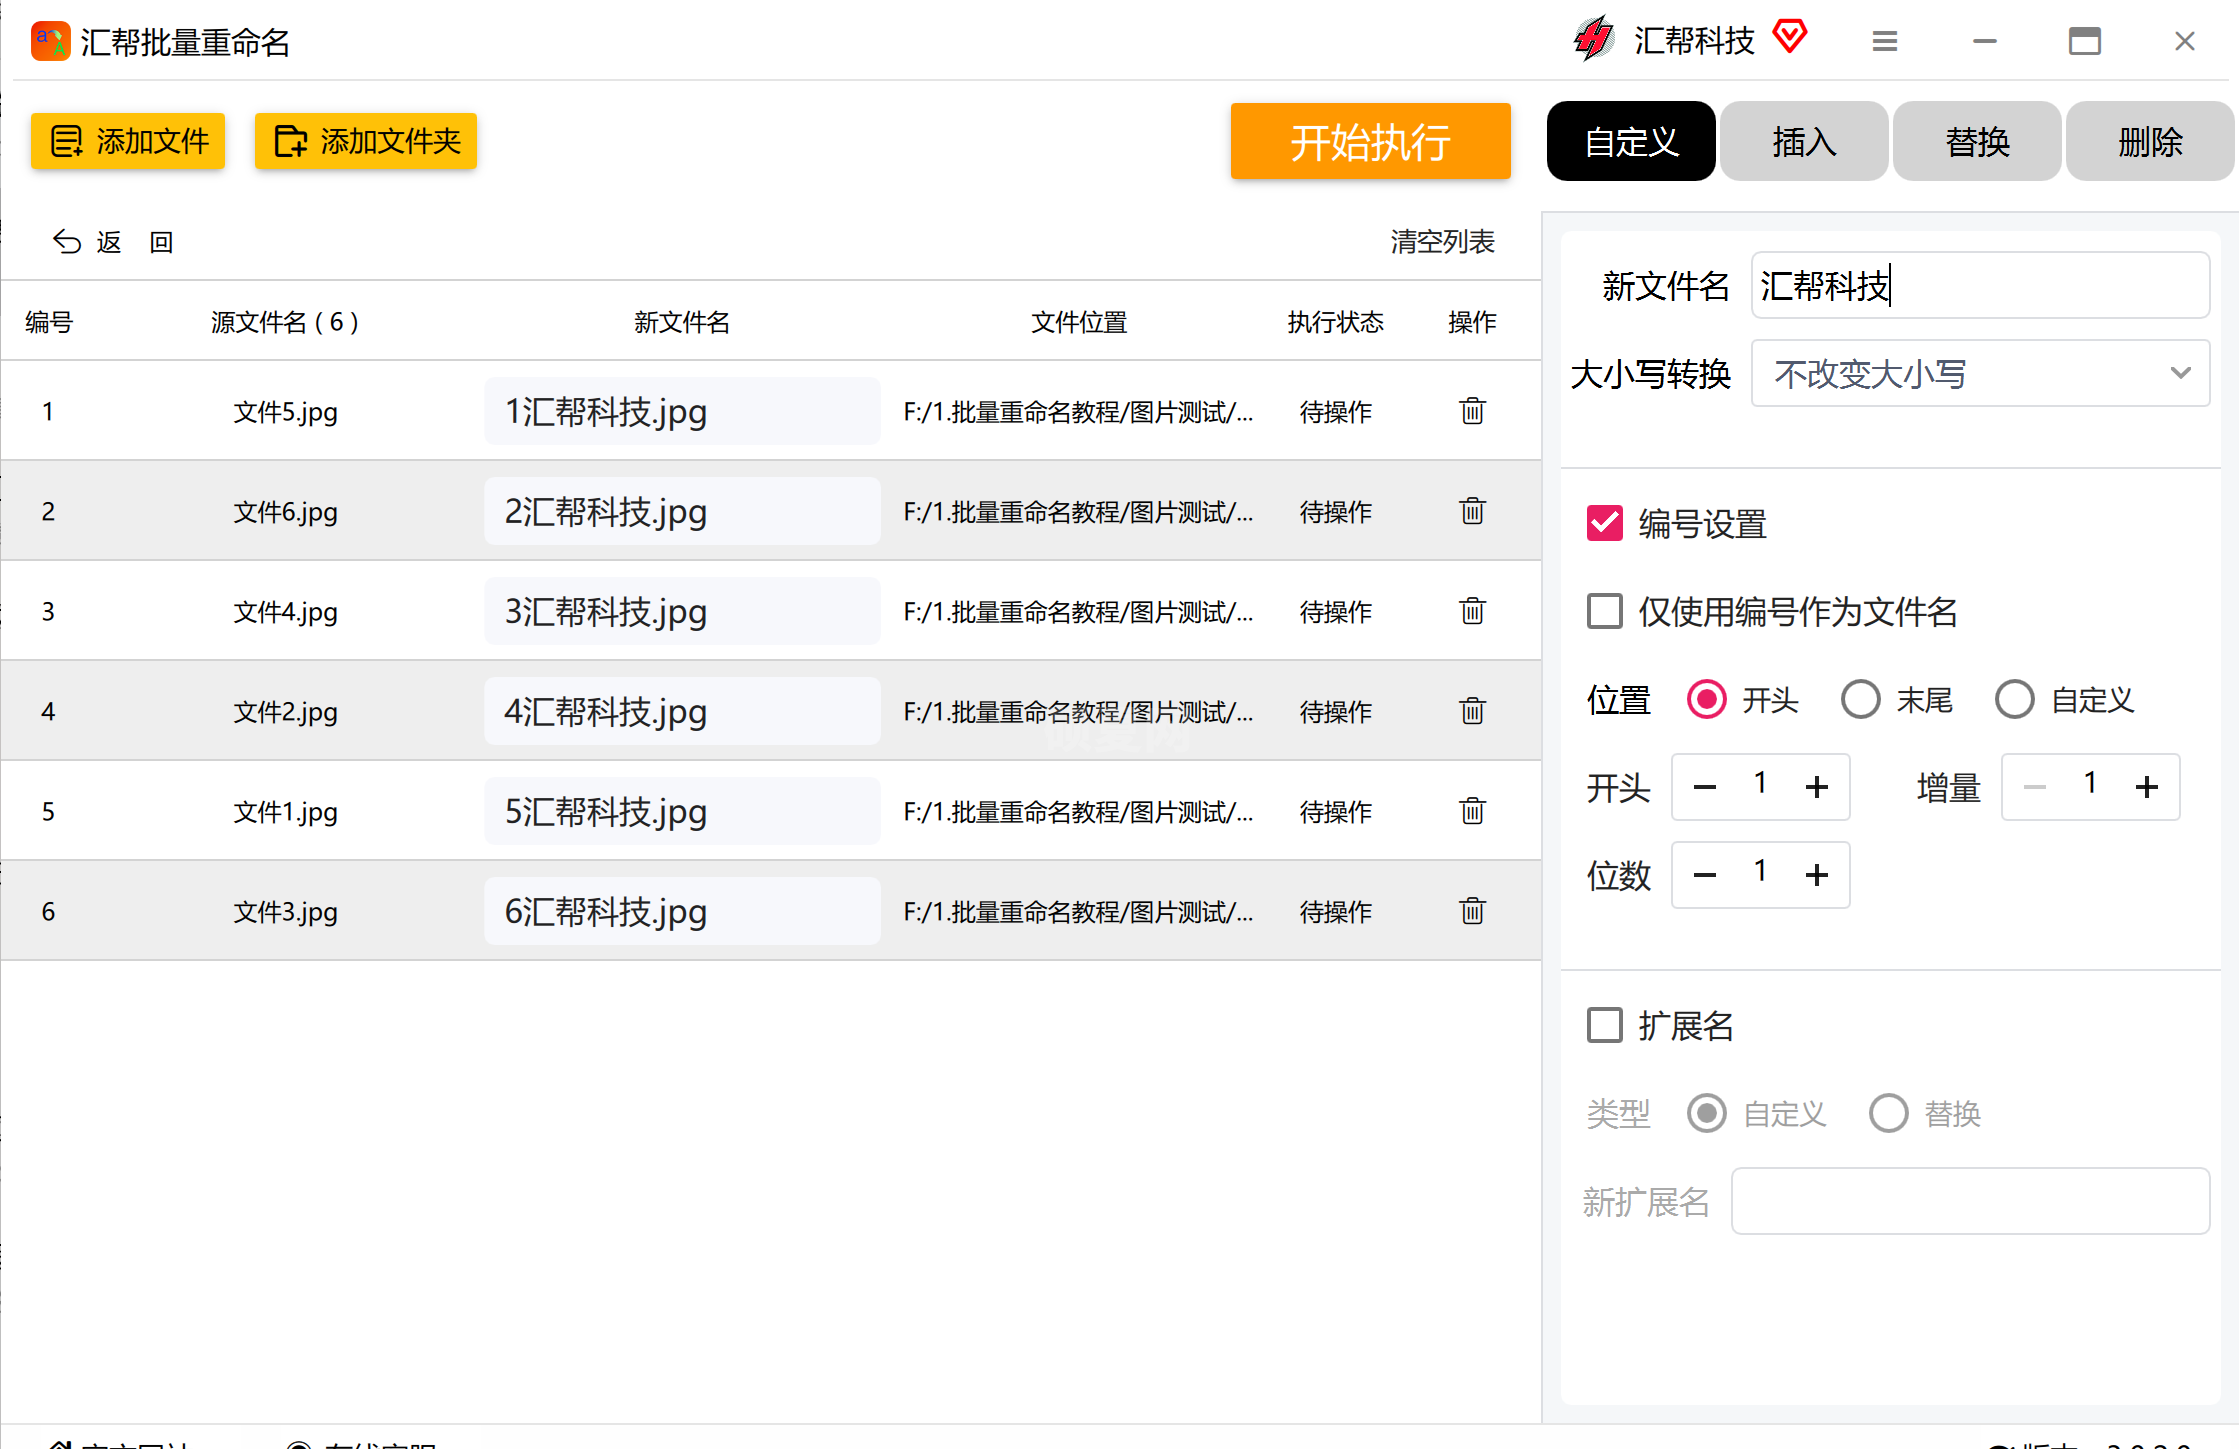Viewport: 2239px width, 1449px height.
Task: Click file path in 文件5.jpg row
Action: pyautogui.click(x=1078, y=412)
